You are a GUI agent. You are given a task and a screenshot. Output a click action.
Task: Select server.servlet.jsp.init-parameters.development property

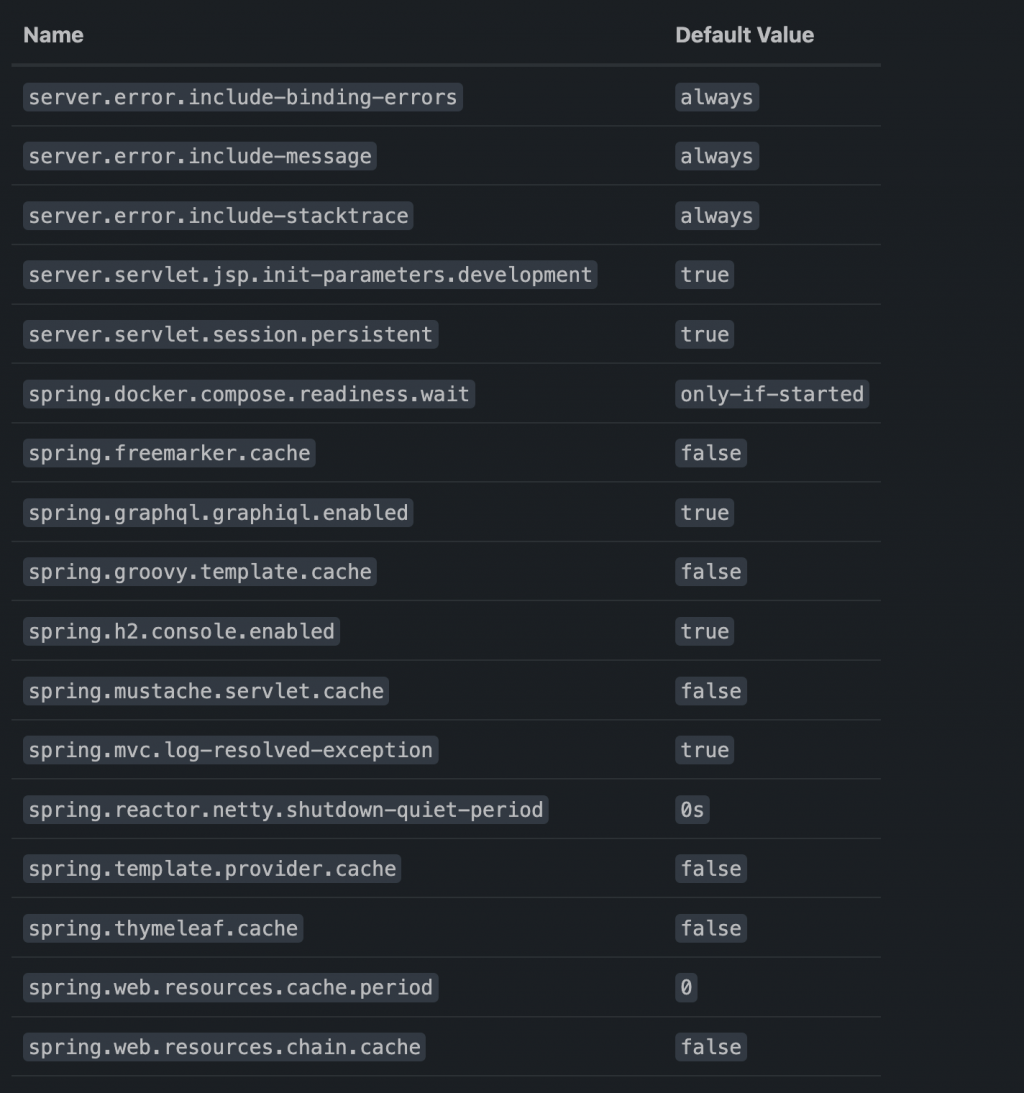coord(310,275)
